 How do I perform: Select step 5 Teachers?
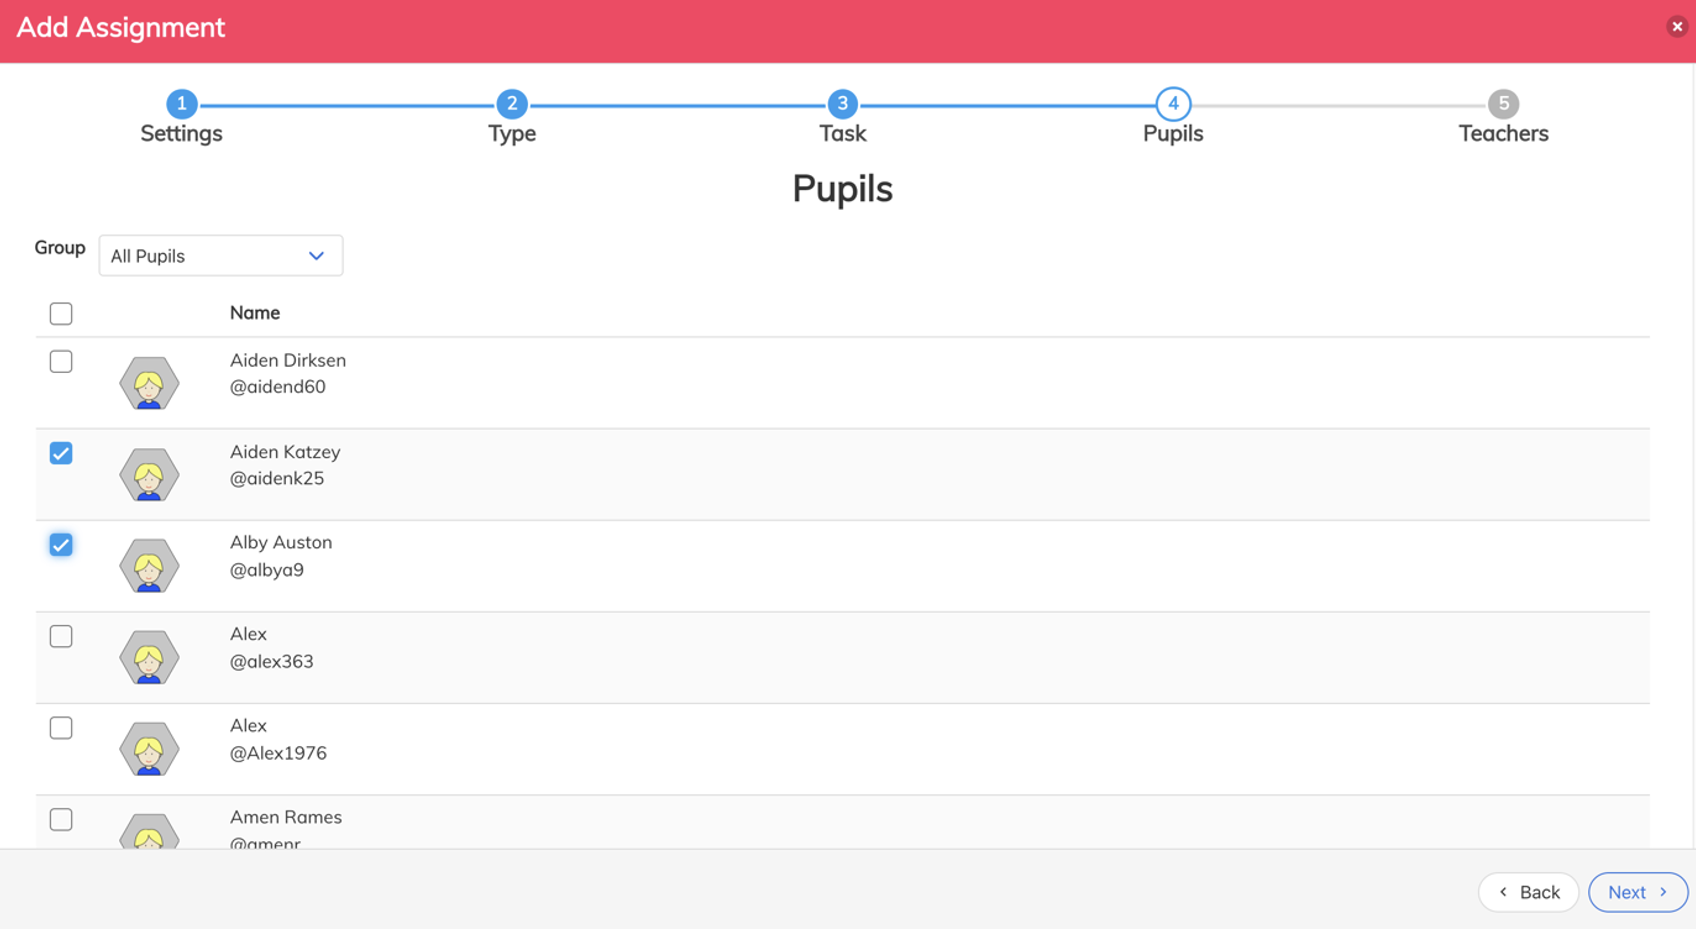1503,104
